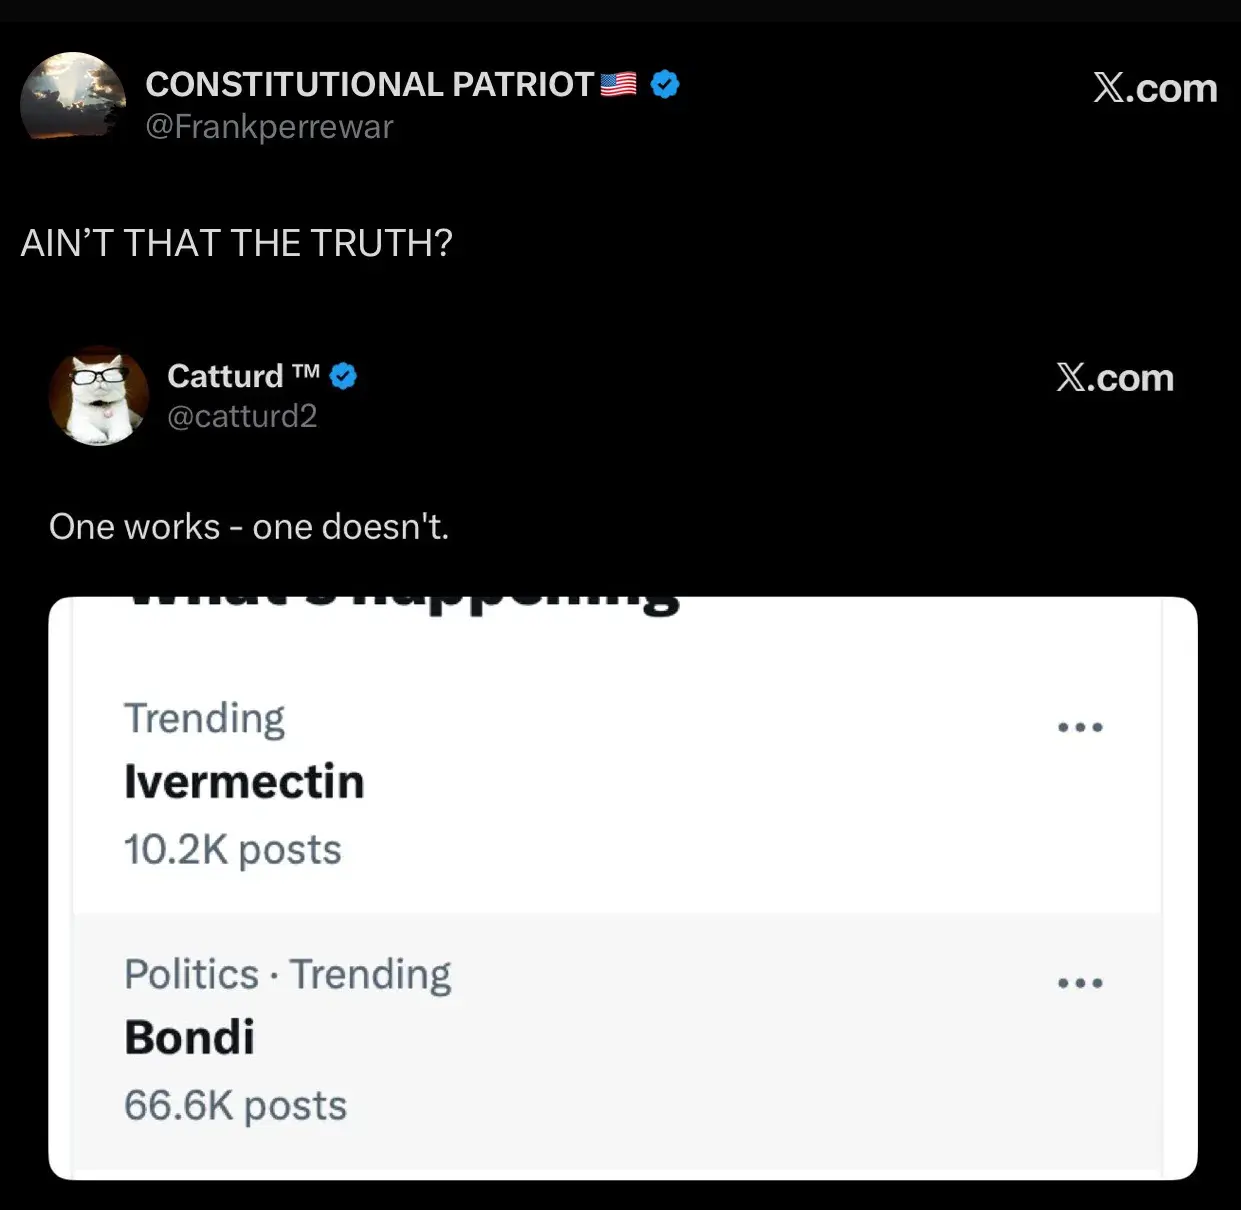1241x1210 pixels.
Task: Click the X.com logo in quoted post
Action: 1115,378
